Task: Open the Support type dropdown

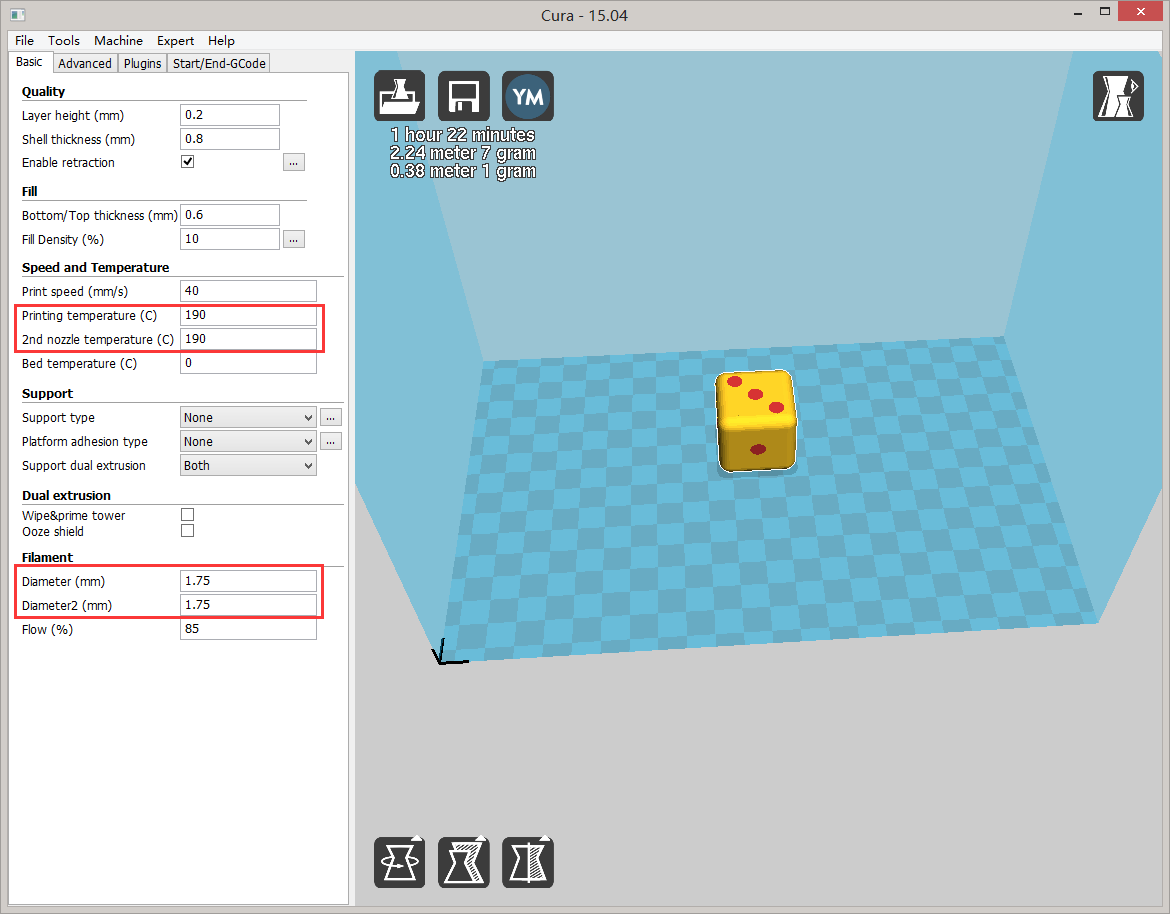Action: point(247,416)
